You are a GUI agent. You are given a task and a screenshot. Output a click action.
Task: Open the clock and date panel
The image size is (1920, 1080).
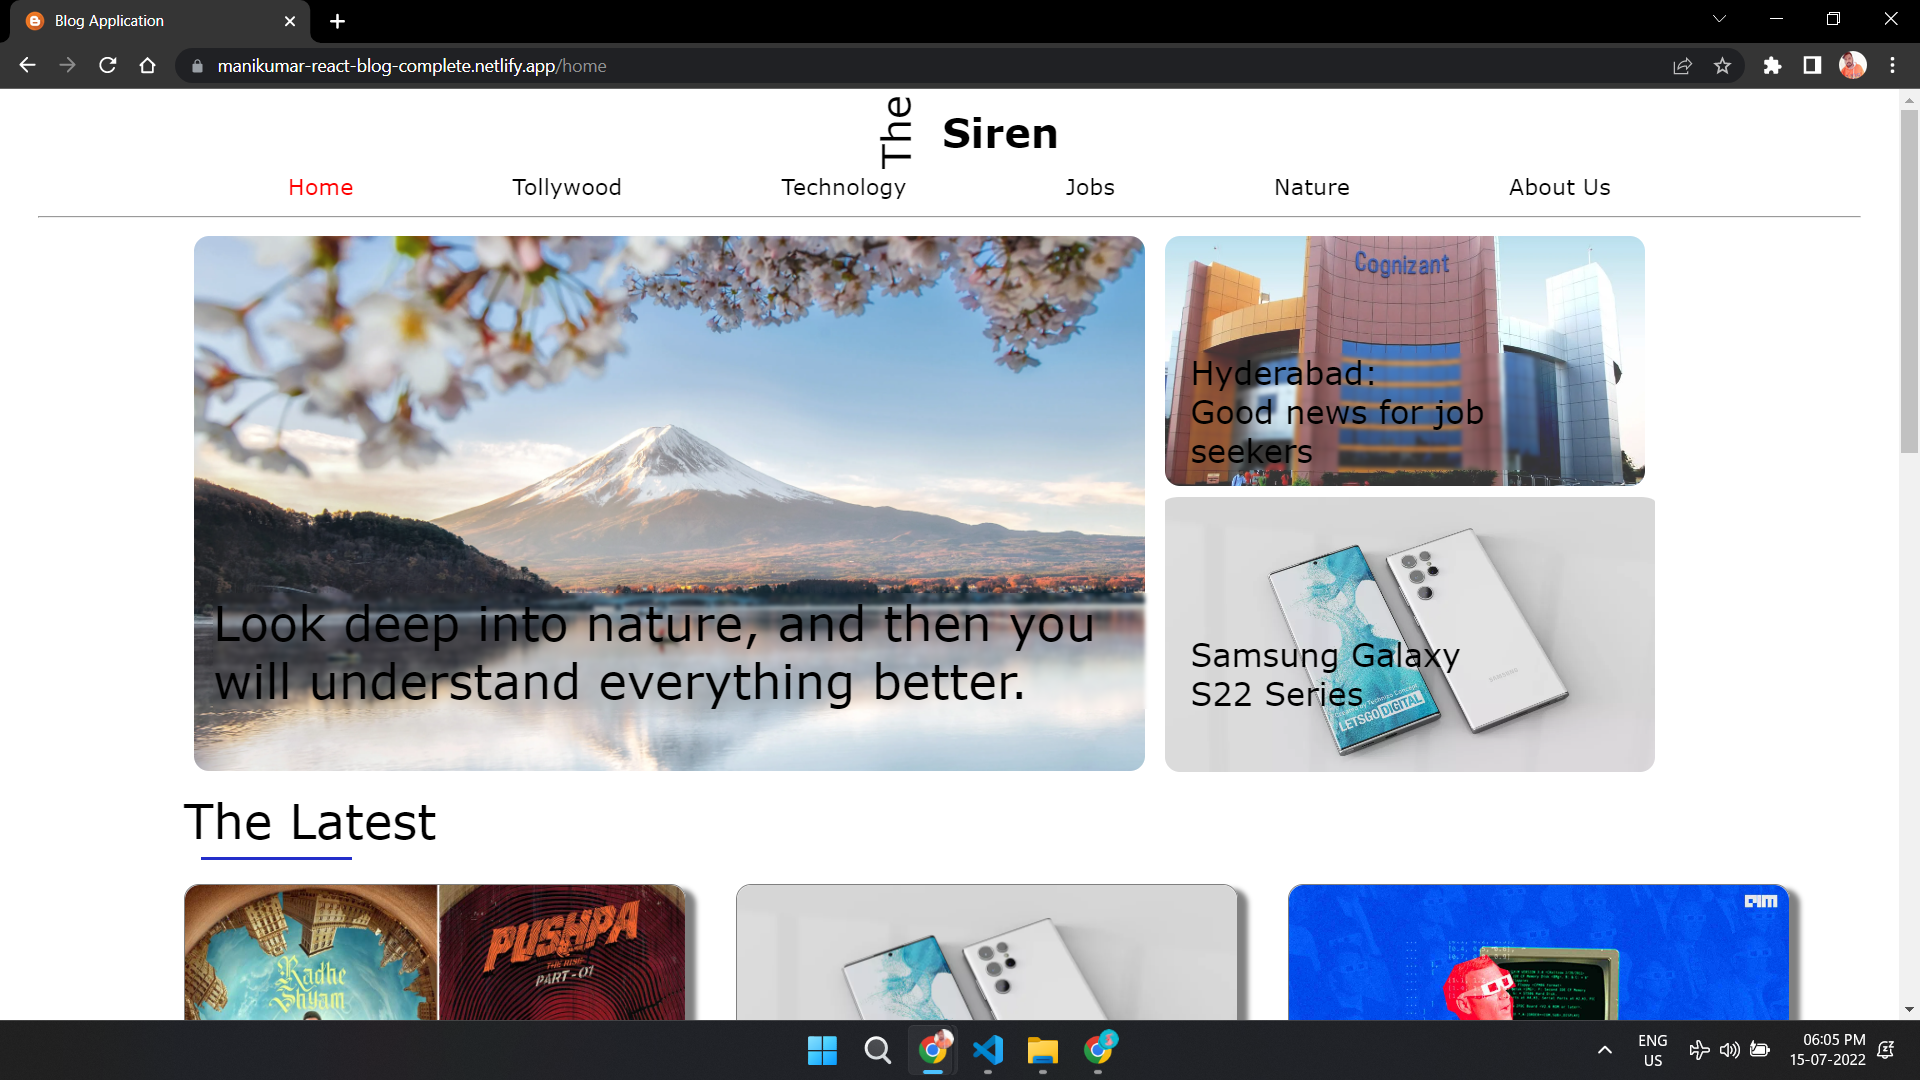point(1827,1050)
